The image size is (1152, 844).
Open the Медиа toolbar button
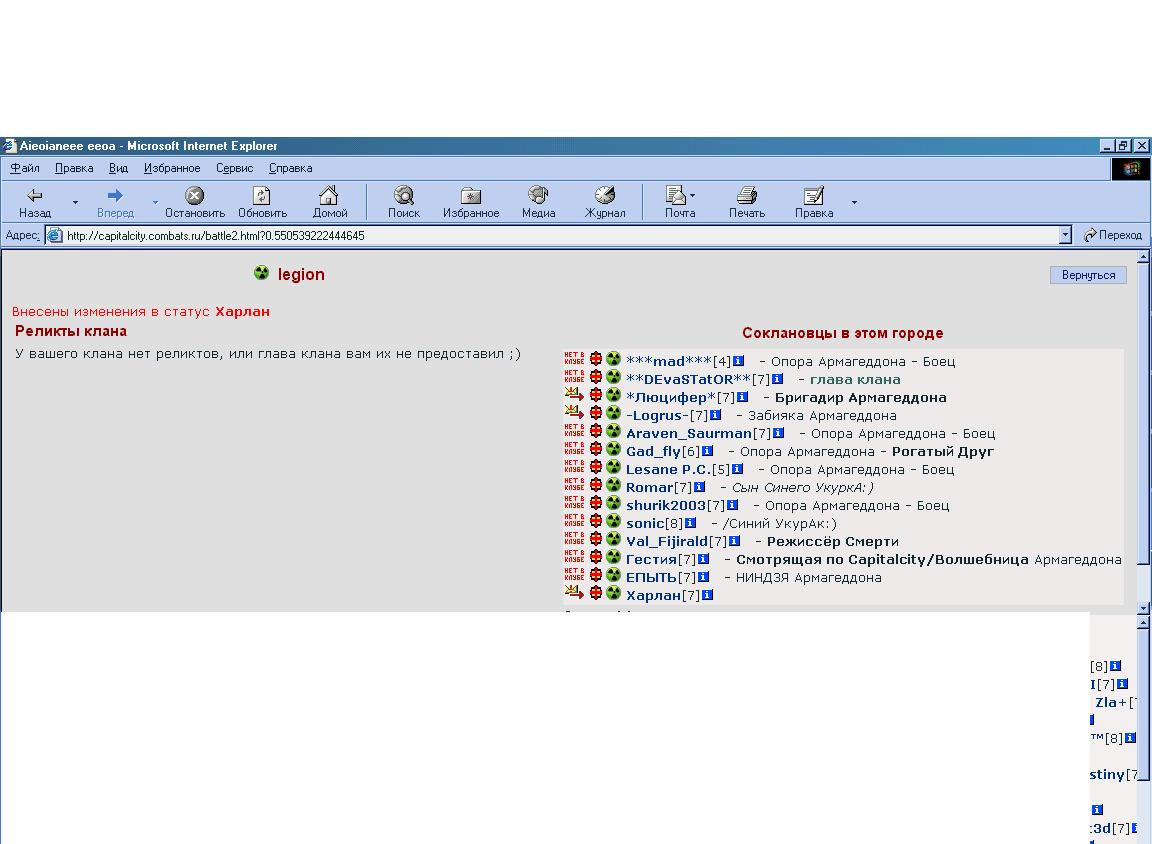(x=539, y=203)
